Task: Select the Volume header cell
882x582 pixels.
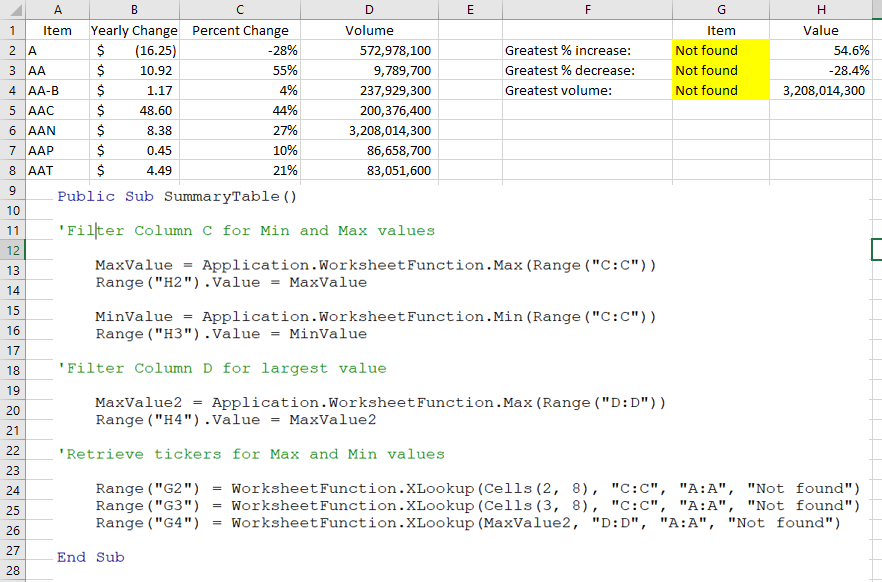Action: 369,30
